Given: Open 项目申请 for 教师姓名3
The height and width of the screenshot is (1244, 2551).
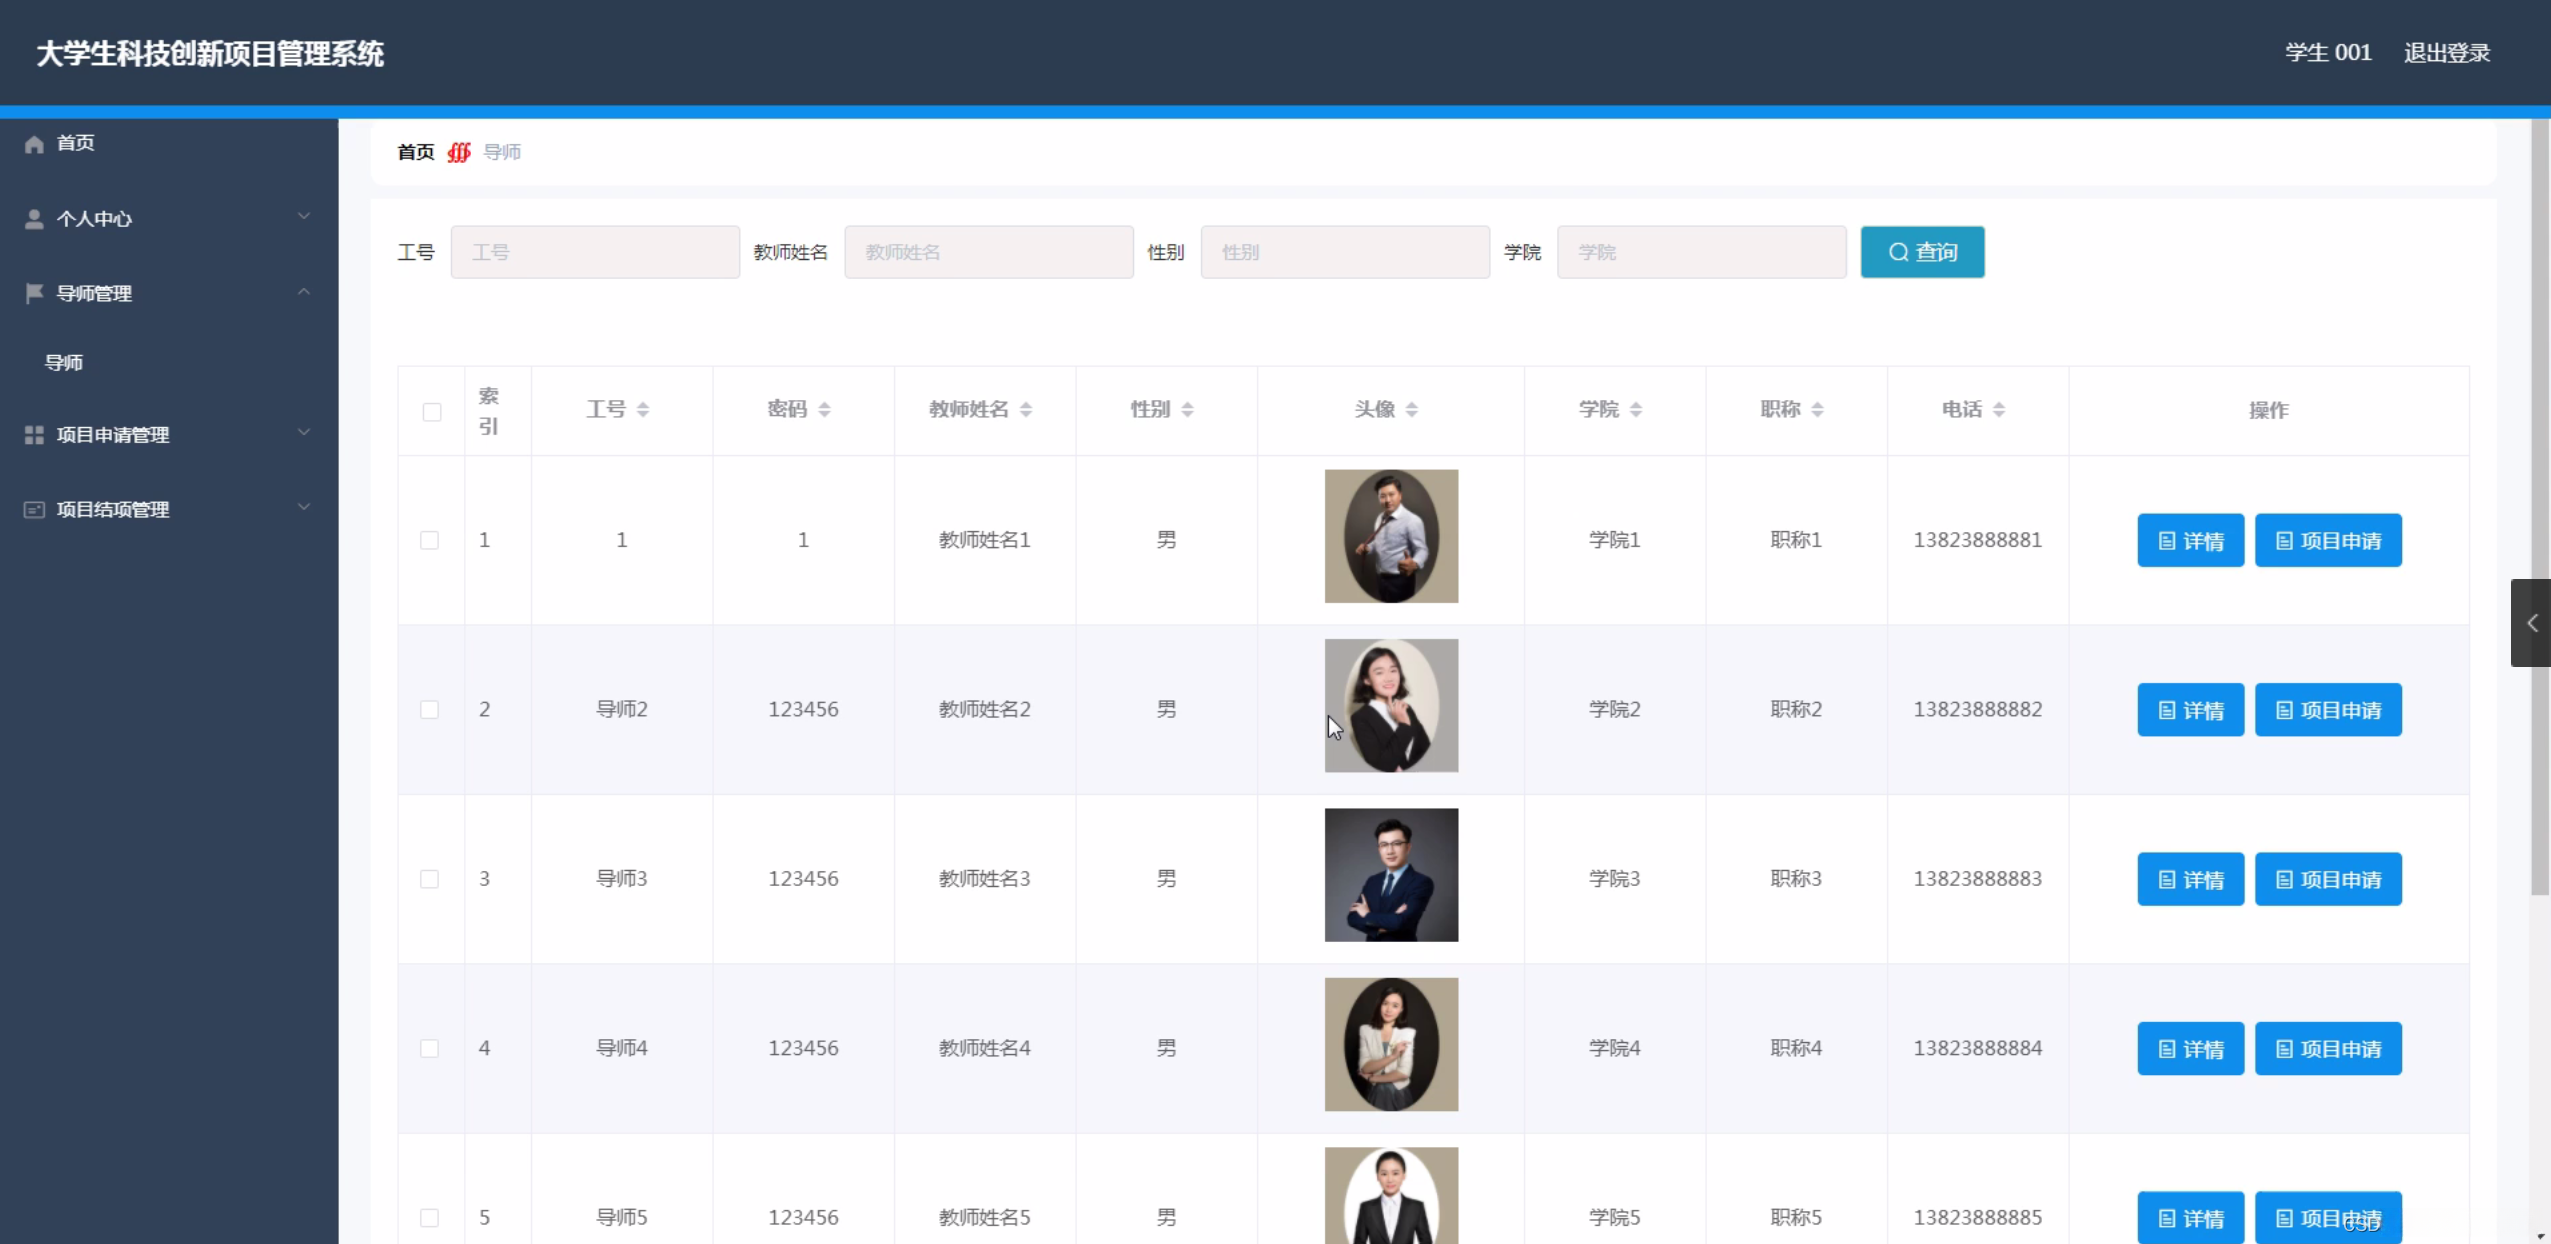Looking at the screenshot, I should coord(2328,879).
